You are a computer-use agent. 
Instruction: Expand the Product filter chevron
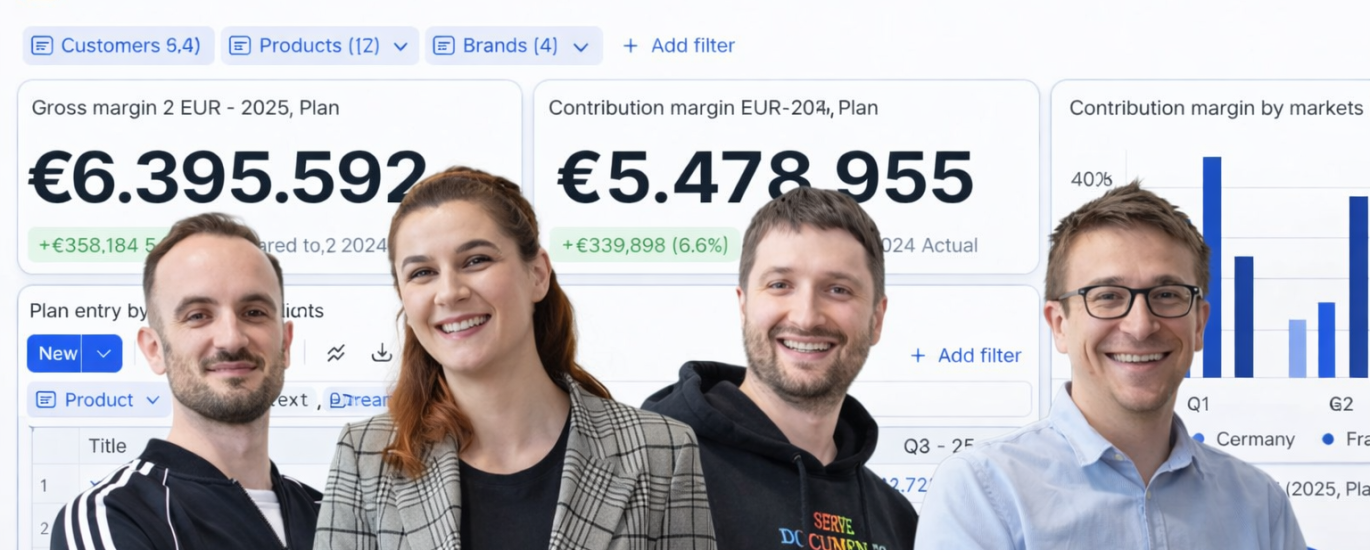click(153, 400)
